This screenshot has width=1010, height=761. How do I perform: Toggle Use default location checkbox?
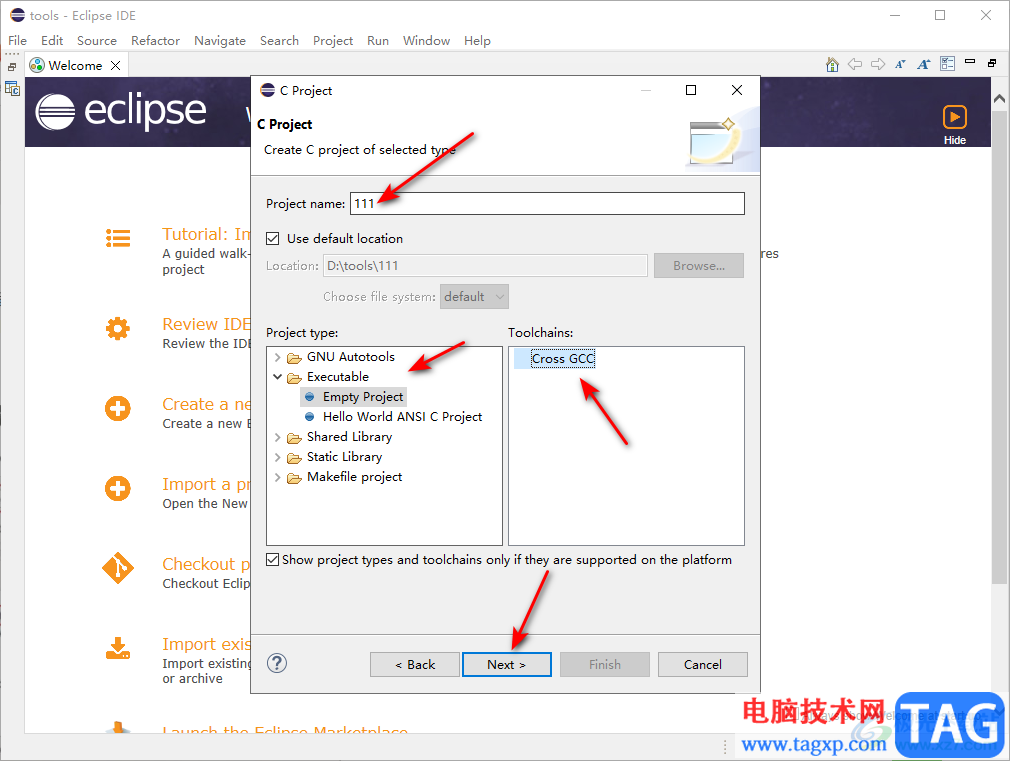coord(273,239)
